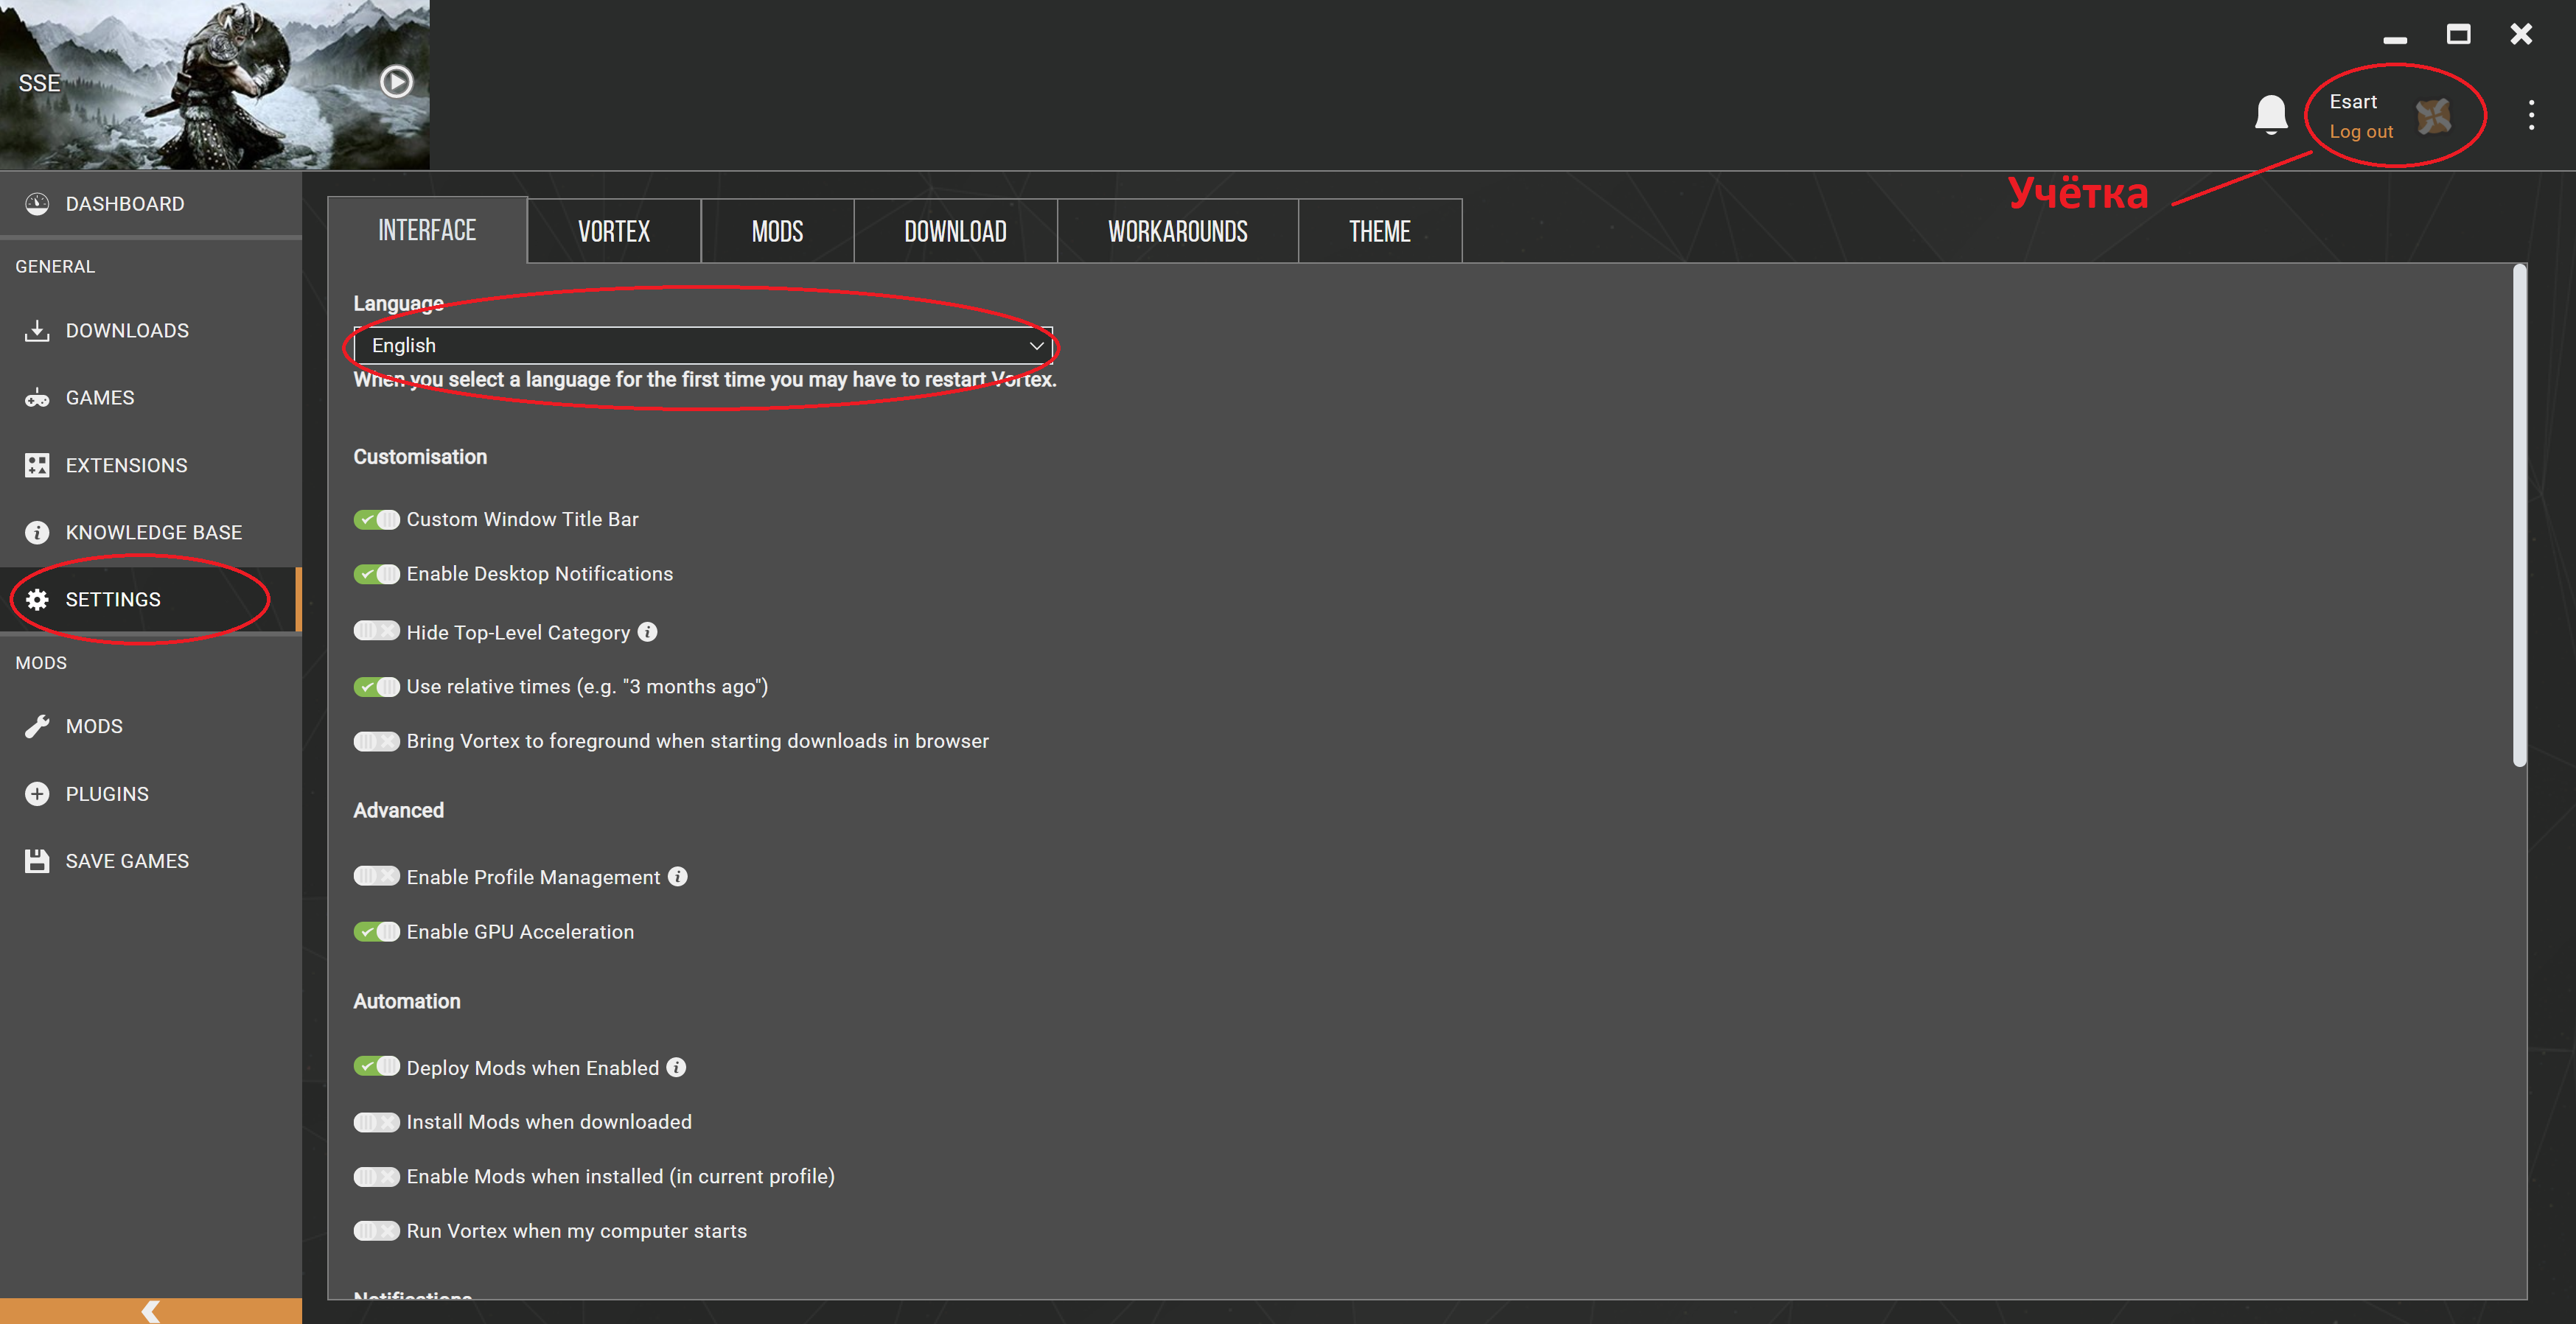Switch to the Theme tab

click(1379, 232)
